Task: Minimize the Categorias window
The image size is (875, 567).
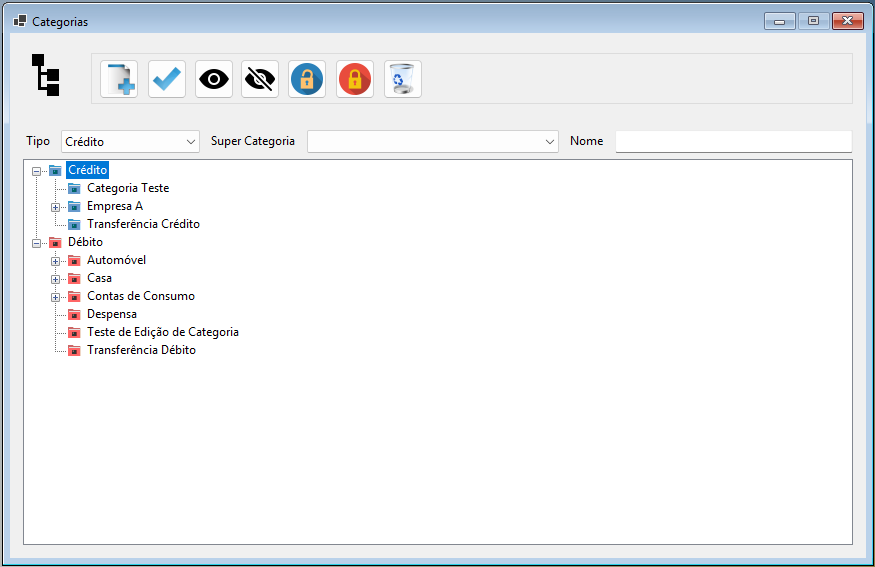Action: click(x=780, y=21)
